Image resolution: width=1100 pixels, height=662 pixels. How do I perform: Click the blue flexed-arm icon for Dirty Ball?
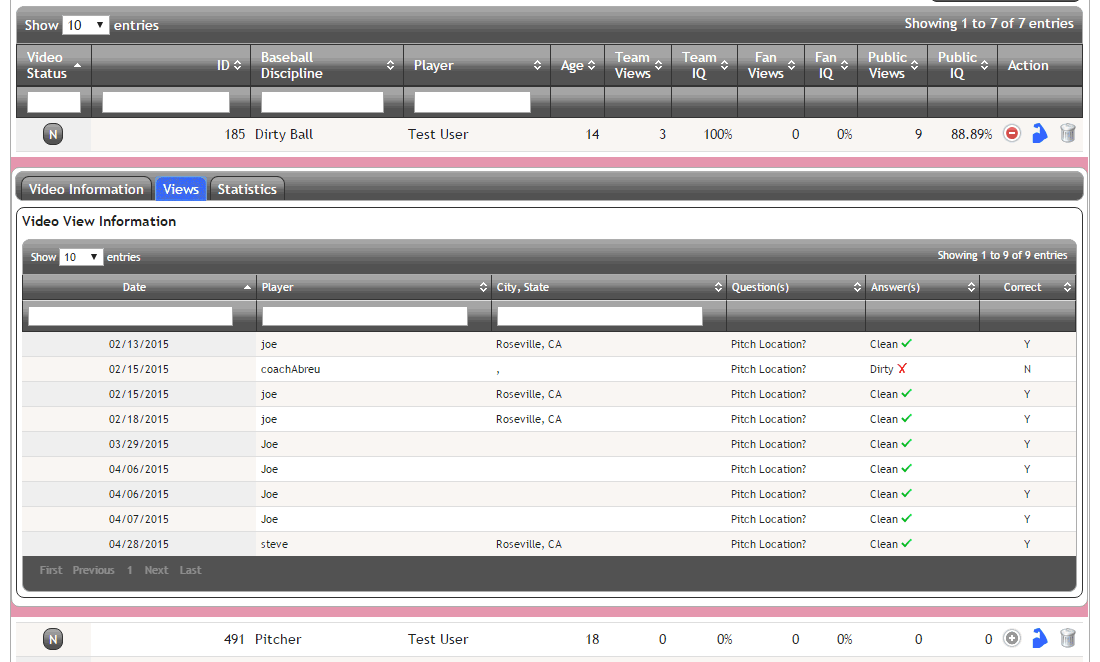pos(1040,134)
